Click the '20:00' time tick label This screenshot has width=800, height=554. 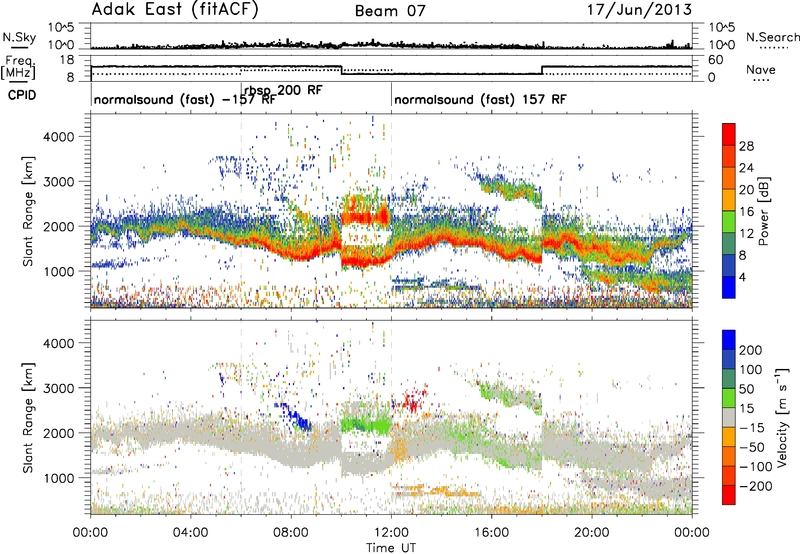[592, 533]
